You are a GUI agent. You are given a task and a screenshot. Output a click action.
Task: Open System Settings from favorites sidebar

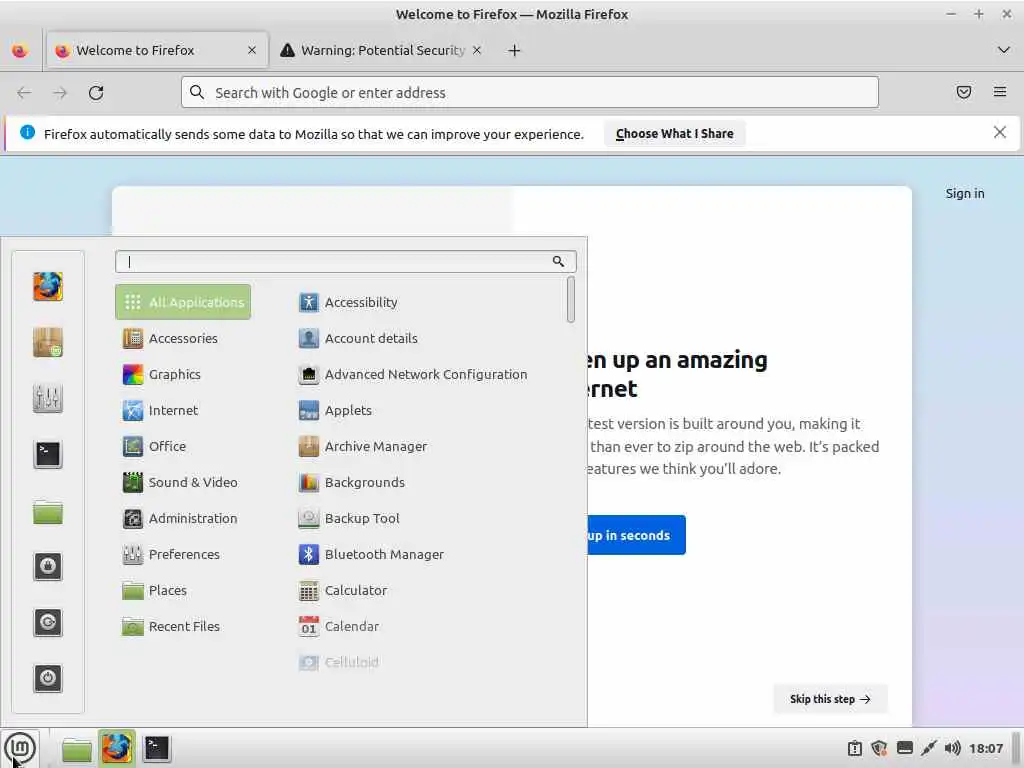[x=48, y=398]
